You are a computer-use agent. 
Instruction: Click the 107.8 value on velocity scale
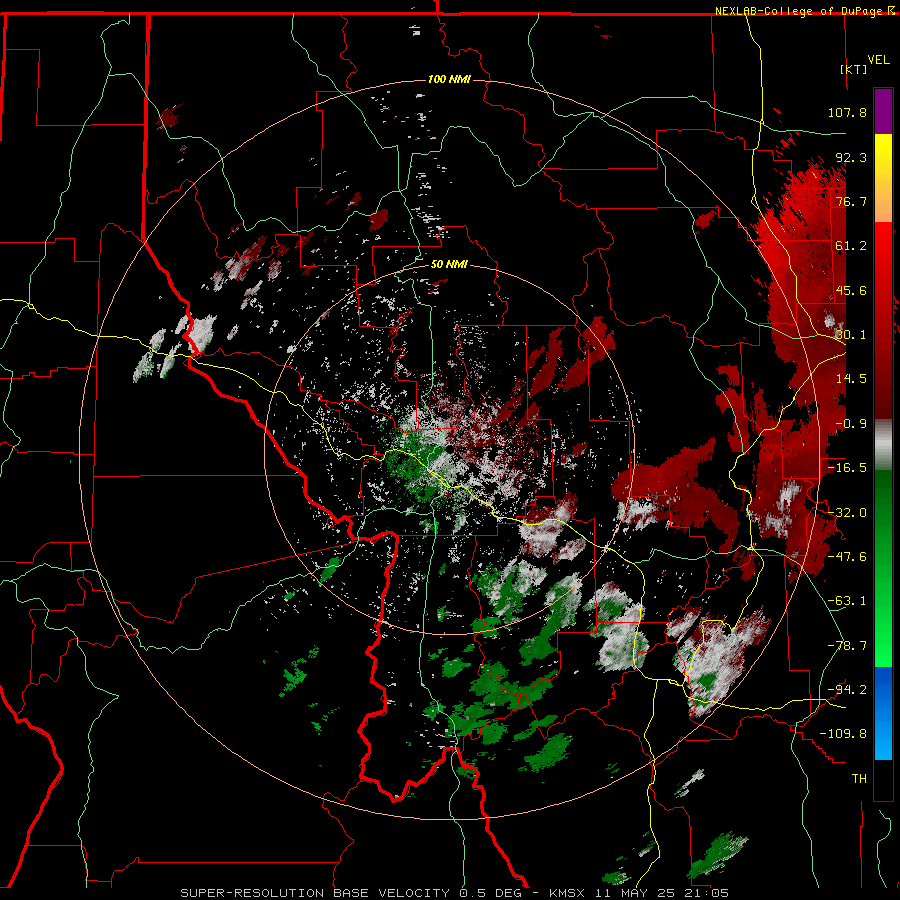[847, 112]
